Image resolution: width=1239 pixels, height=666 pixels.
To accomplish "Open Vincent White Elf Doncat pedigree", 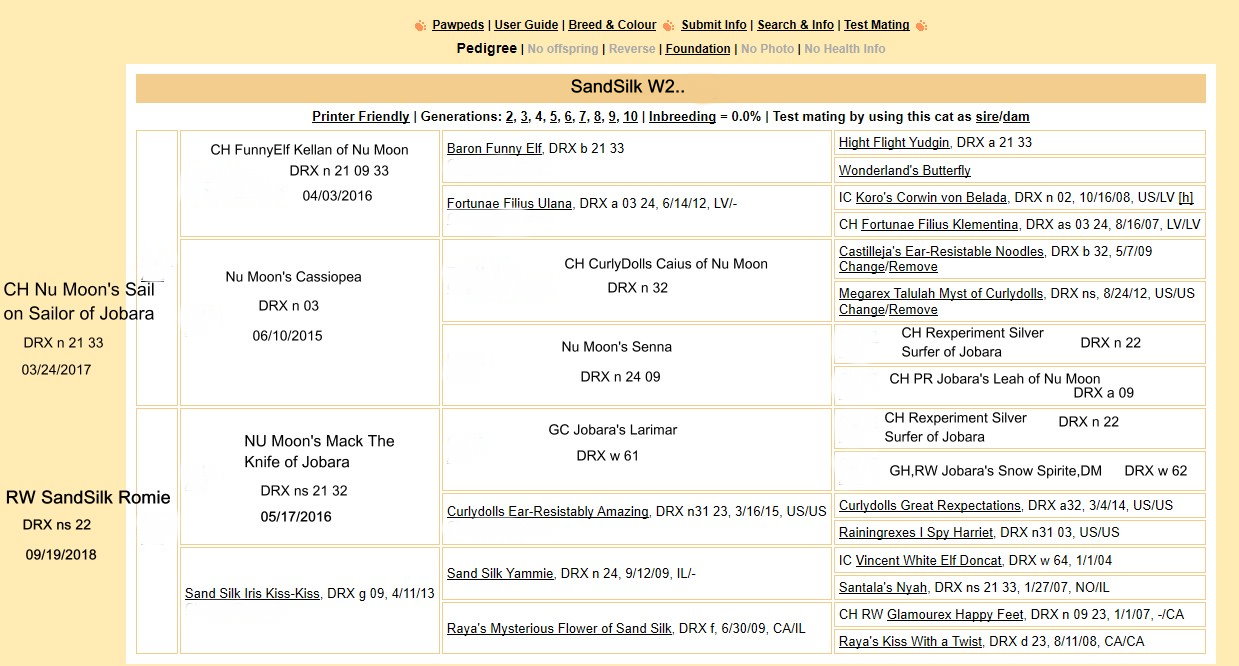I will tap(929, 560).
